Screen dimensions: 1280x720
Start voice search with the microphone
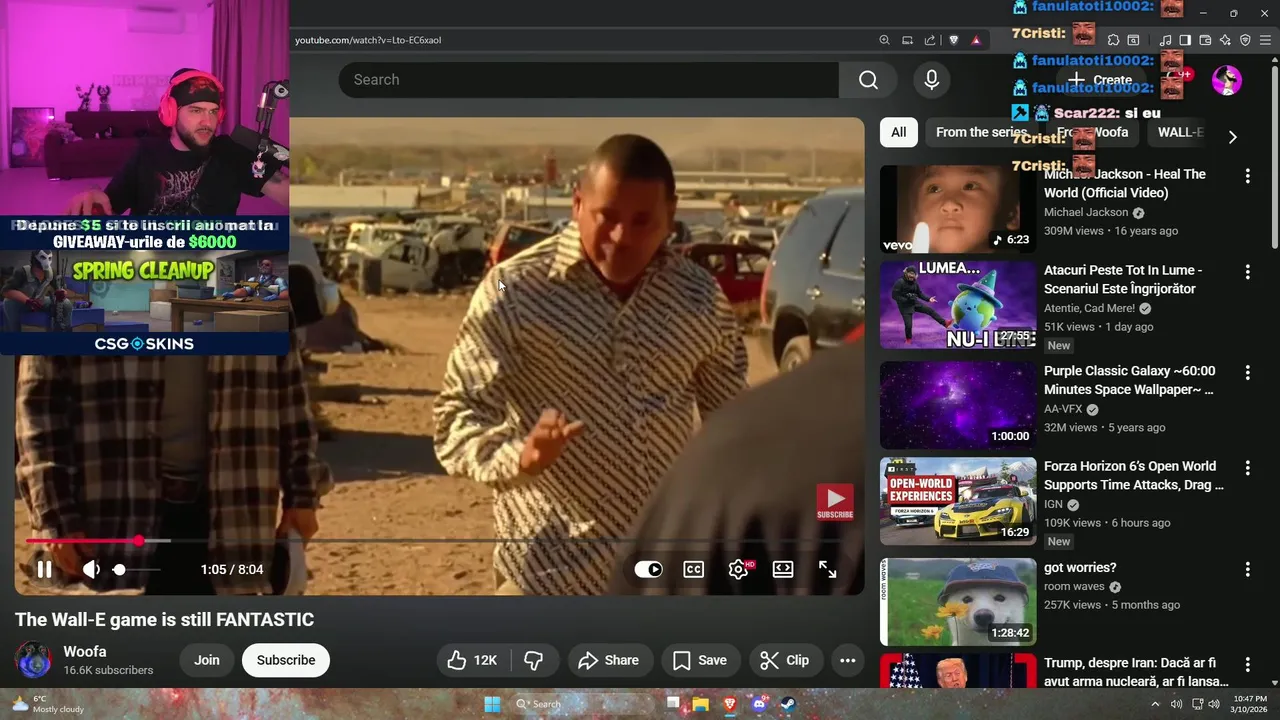(932, 80)
